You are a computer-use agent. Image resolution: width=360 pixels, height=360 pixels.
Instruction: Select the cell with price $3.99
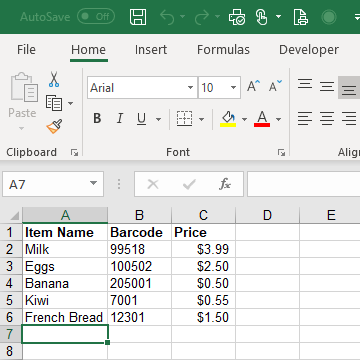[x=204, y=249]
